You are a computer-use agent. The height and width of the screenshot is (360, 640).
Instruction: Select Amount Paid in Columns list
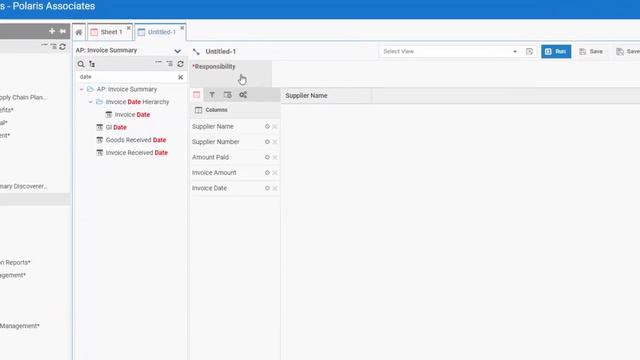(210, 157)
